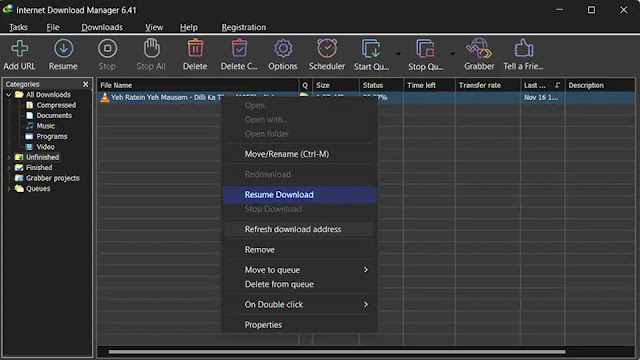Click the Add URL toolbar icon

tap(19, 49)
